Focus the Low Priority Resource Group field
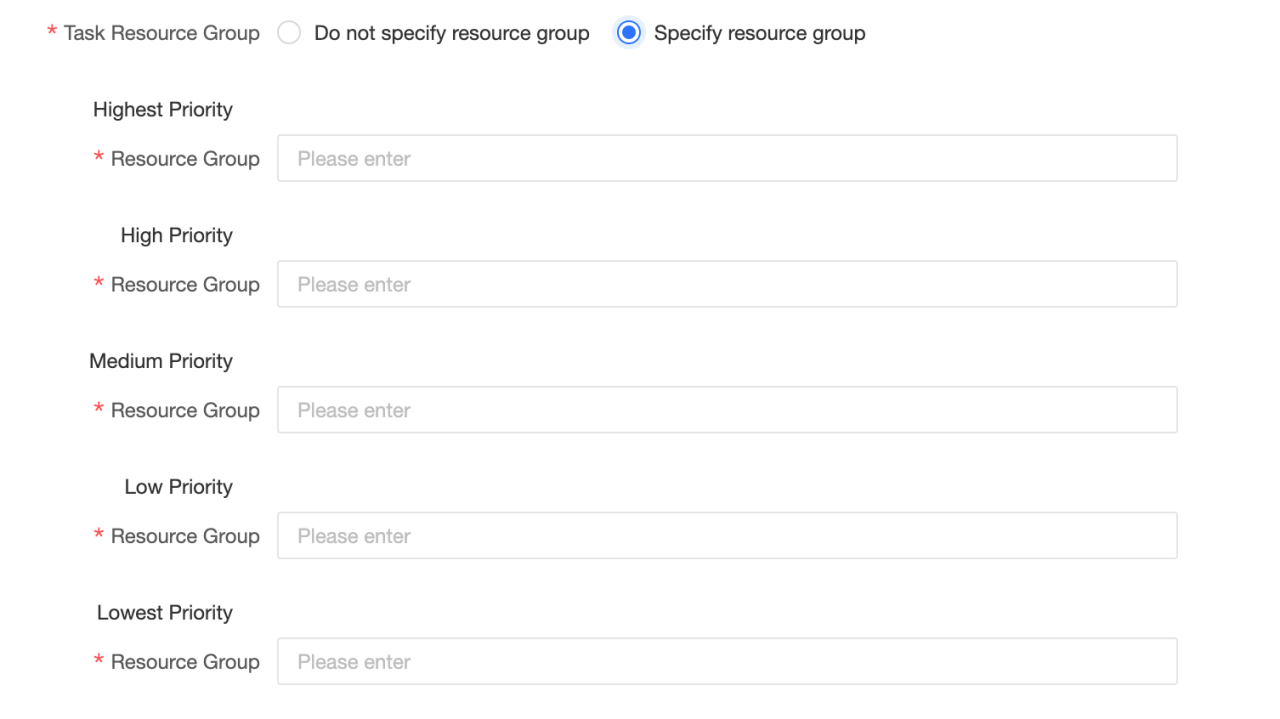The height and width of the screenshot is (719, 1280). 727,537
